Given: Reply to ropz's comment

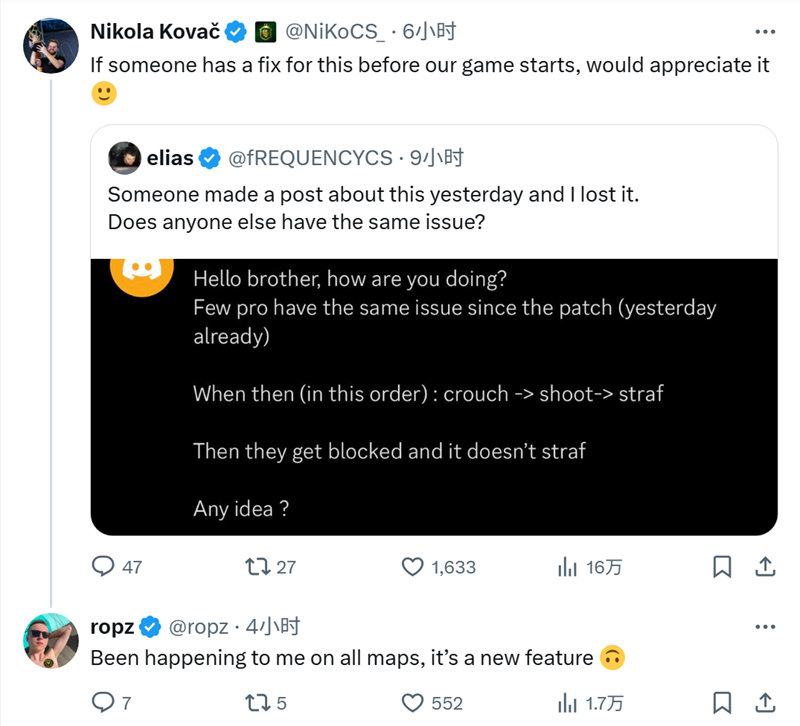Looking at the screenshot, I should (x=103, y=703).
